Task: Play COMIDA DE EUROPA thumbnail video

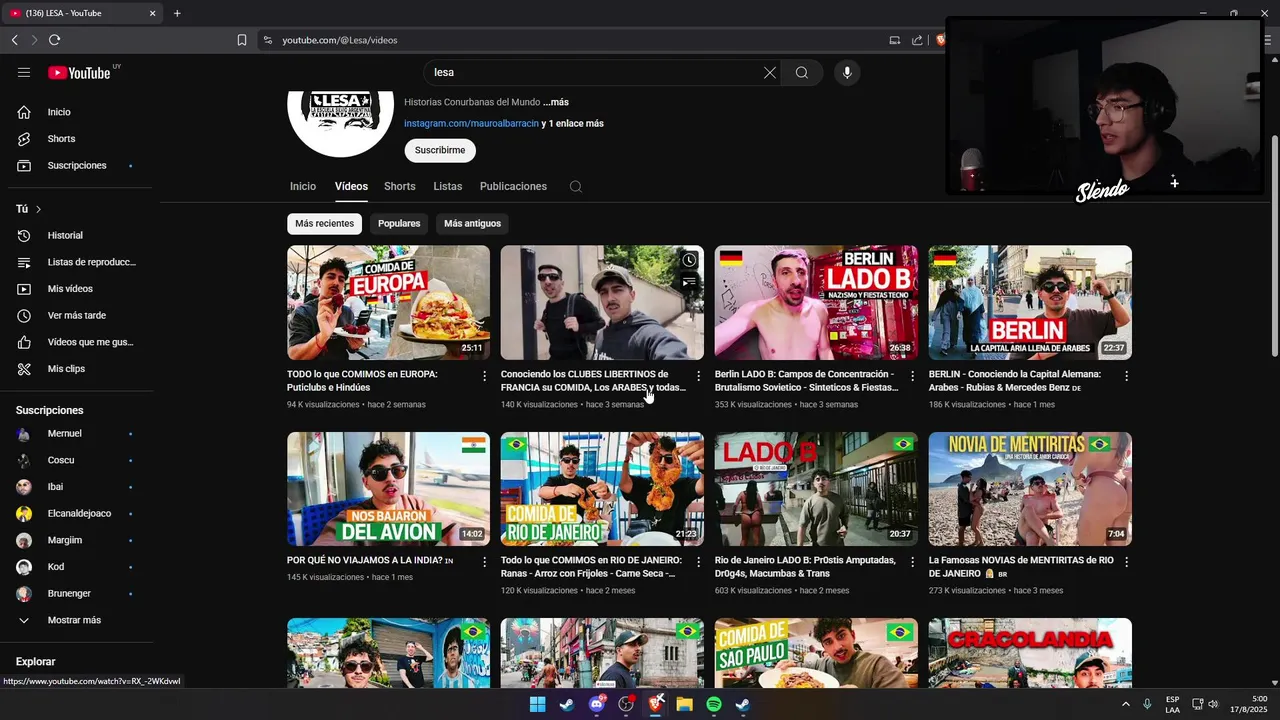Action: coord(388,302)
